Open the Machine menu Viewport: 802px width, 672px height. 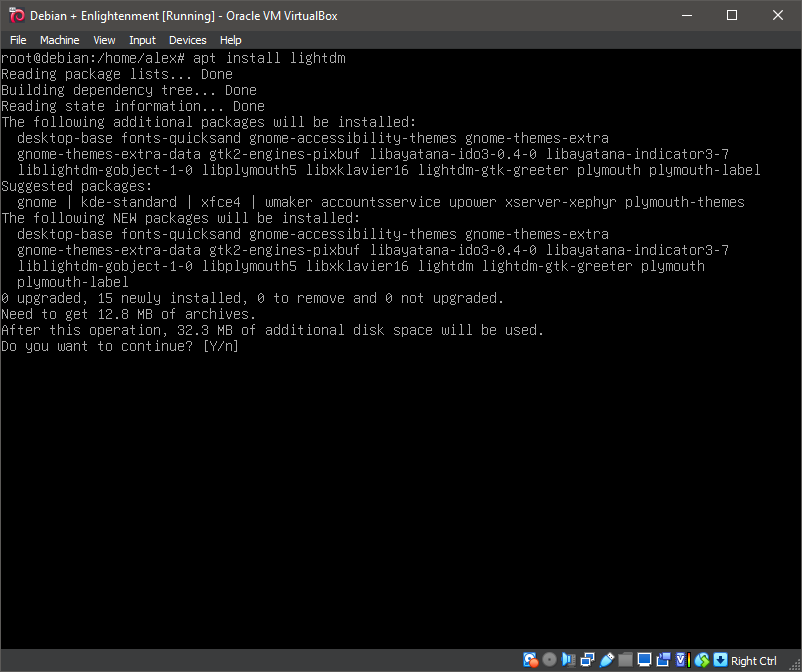tap(59, 40)
